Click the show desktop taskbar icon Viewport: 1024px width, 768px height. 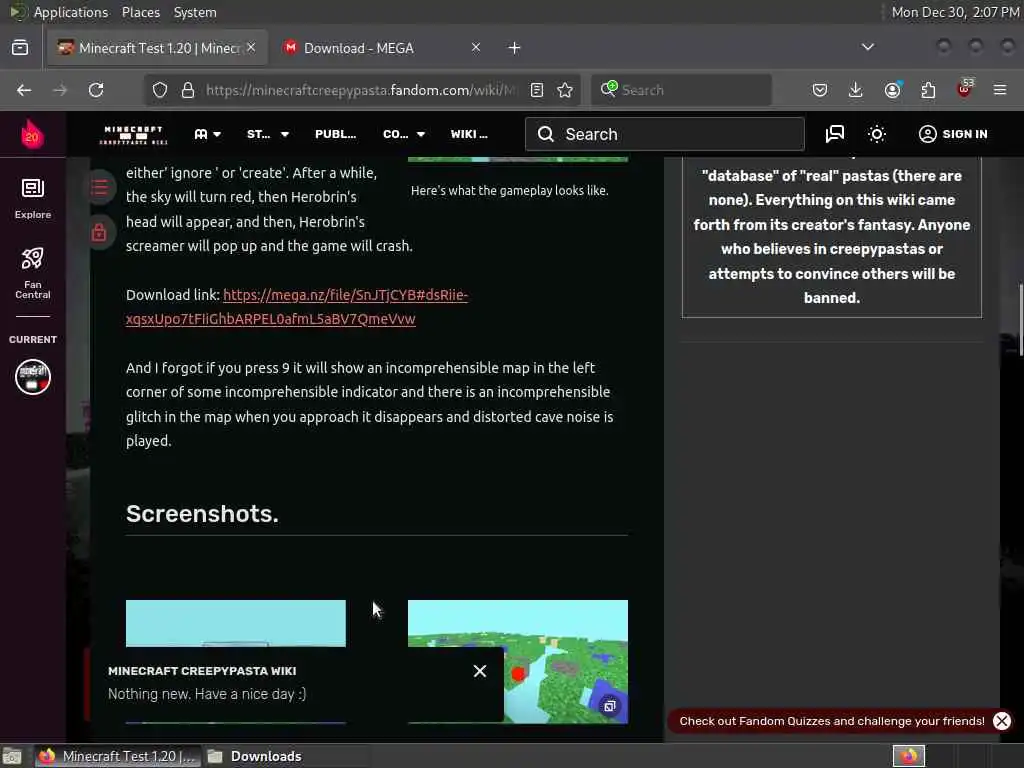tap(12, 756)
